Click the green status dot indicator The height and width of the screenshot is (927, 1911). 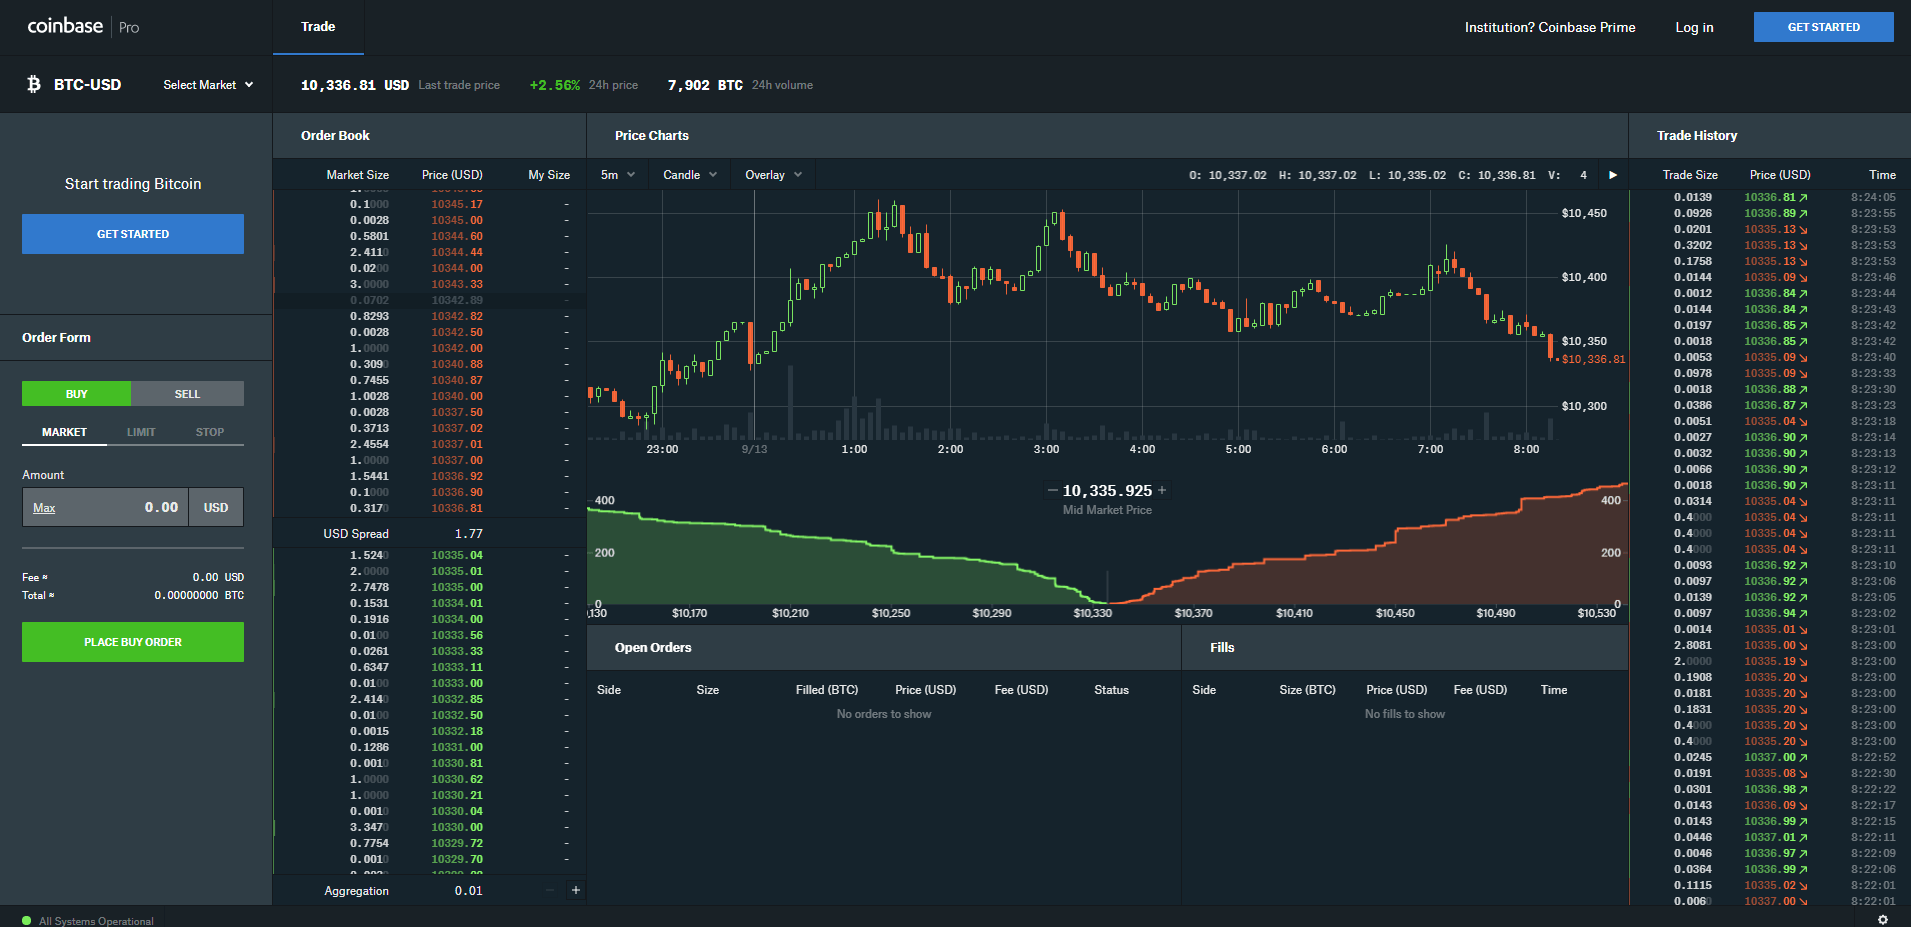coord(27,921)
